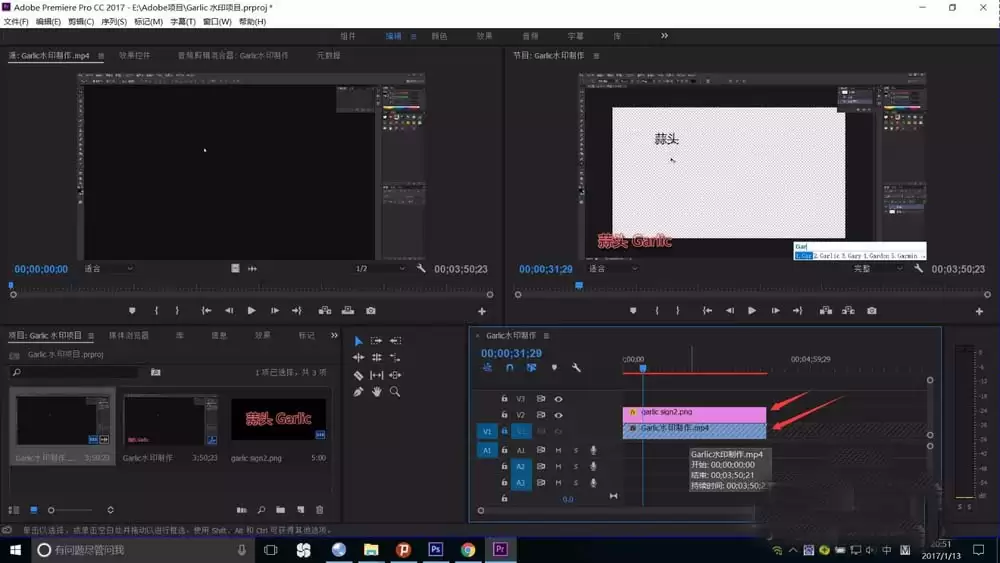The width and height of the screenshot is (1000, 563).
Task: Select the Razor tool in tools panel
Action: [x=358, y=375]
